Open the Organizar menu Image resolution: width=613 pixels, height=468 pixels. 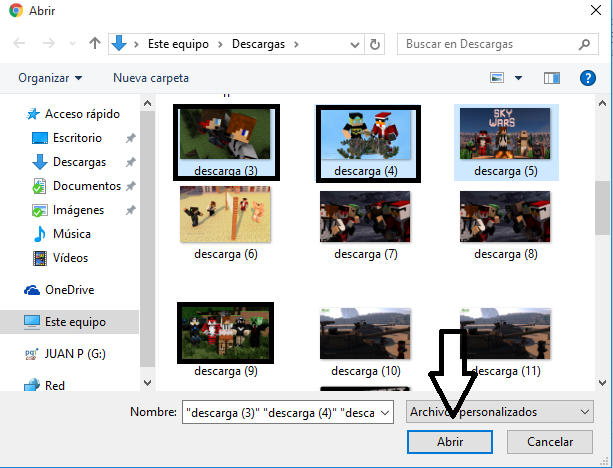50,78
